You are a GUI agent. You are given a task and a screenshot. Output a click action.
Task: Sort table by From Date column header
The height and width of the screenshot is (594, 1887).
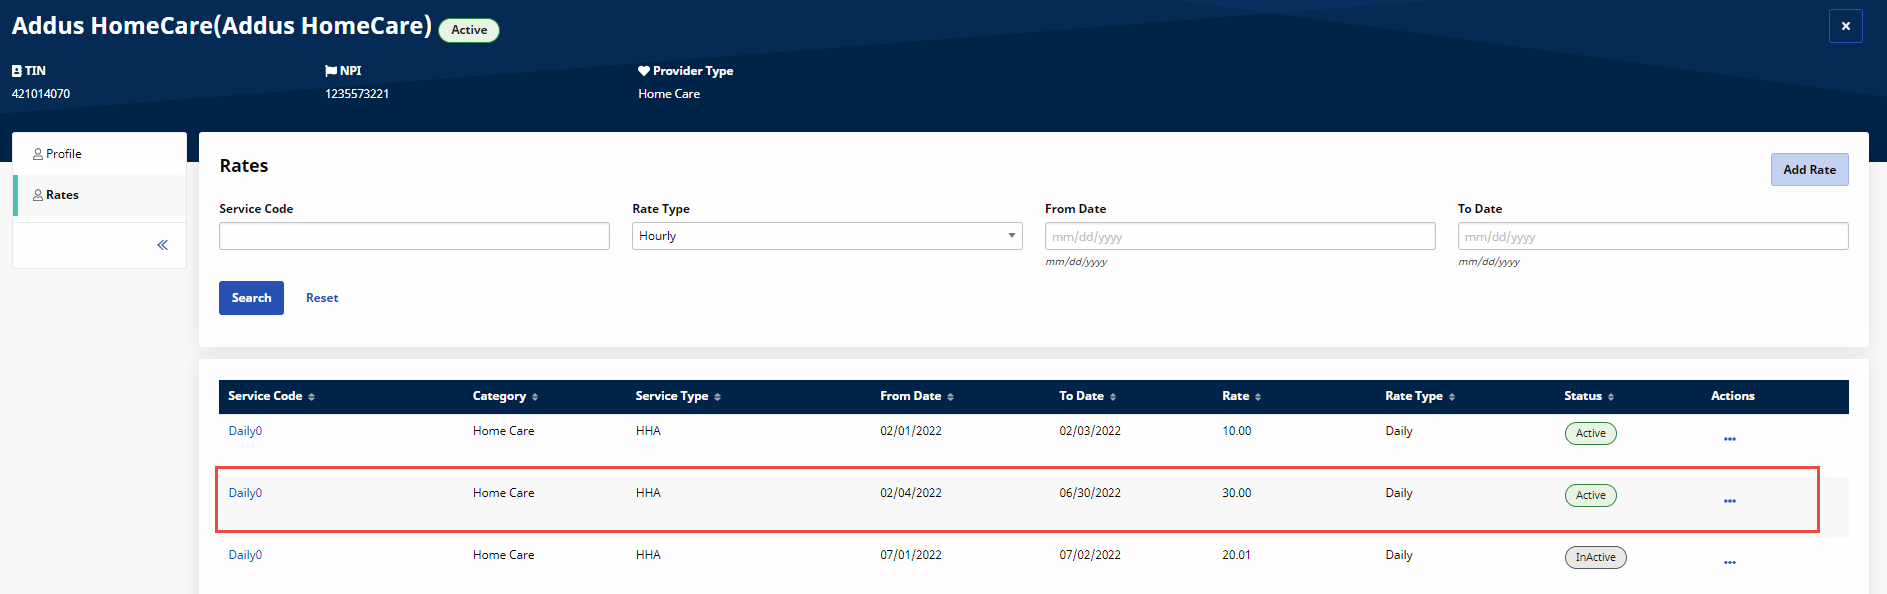pyautogui.click(x=917, y=396)
